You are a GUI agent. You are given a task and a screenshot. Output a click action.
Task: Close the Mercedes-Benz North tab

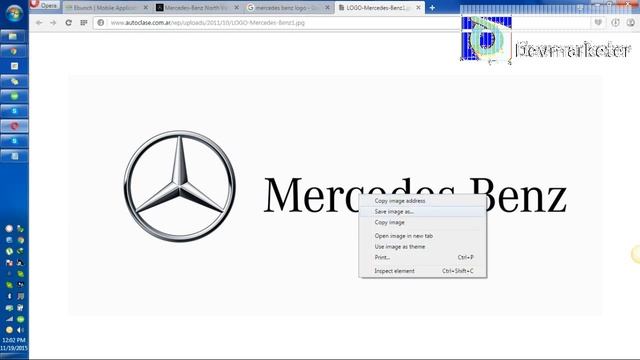236,8
